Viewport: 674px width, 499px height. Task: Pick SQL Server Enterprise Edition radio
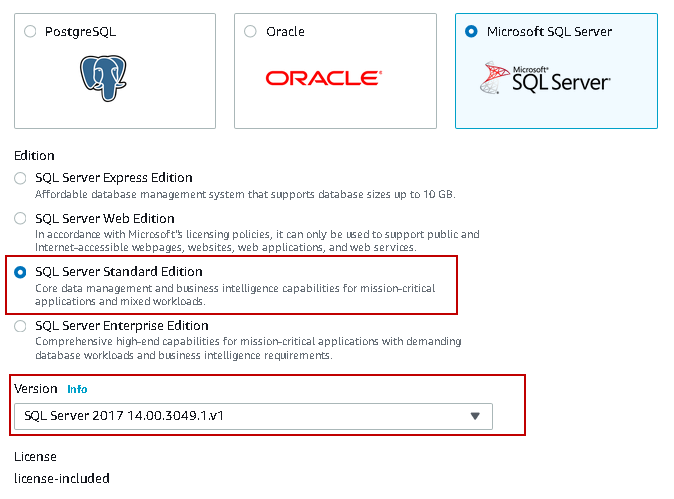point(21,326)
